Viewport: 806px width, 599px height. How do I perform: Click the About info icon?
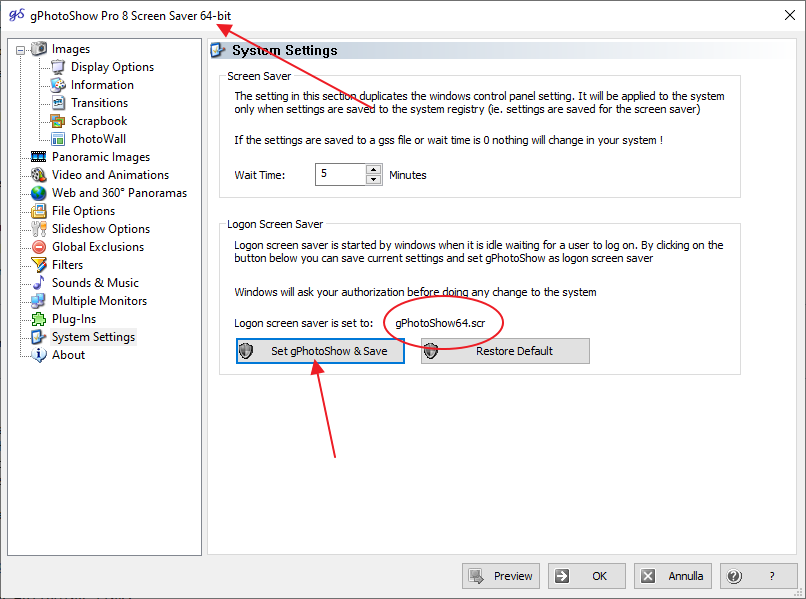pos(39,355)
